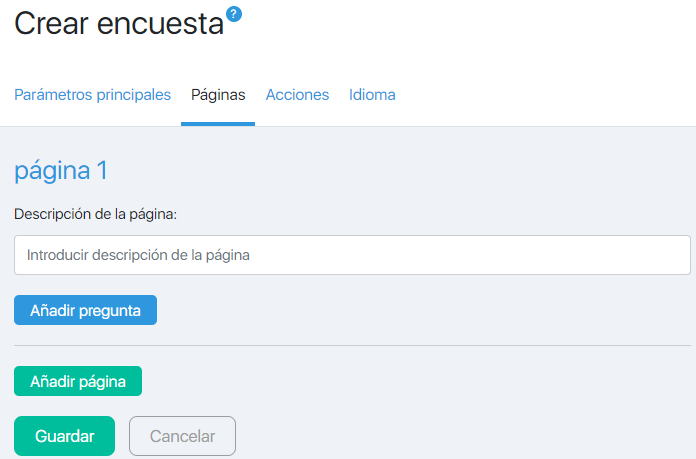696x459 pixels.
Task: Go to the Acciones tab
Action: (x=297, y=95)
